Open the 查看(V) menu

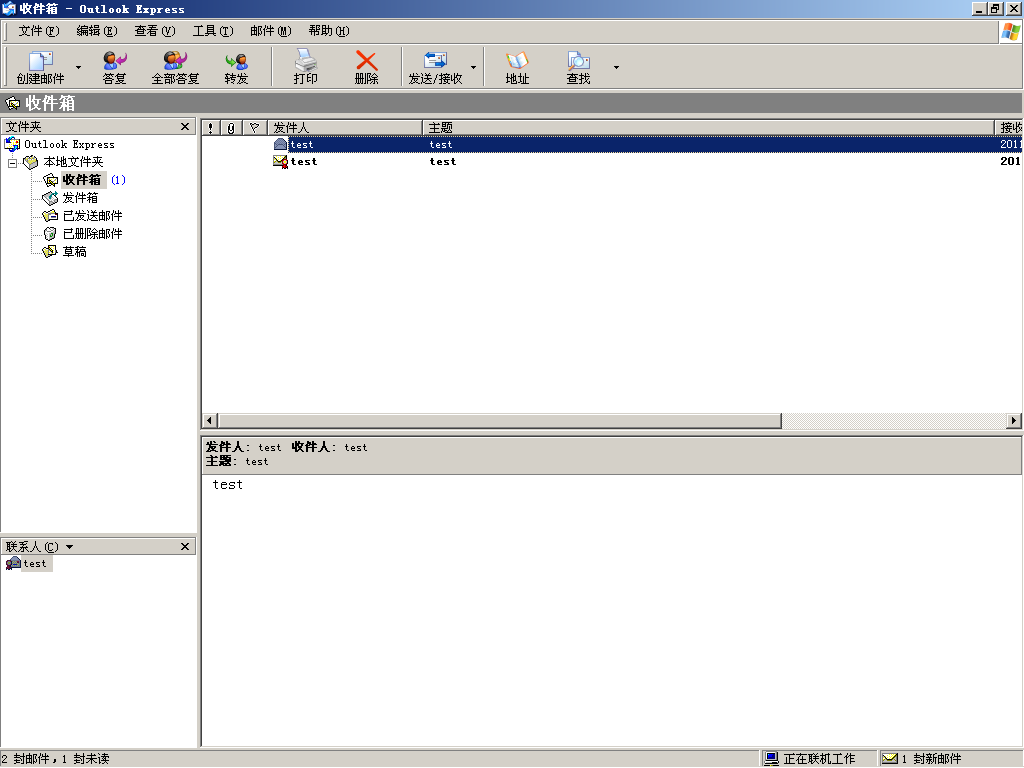point(155,31)
